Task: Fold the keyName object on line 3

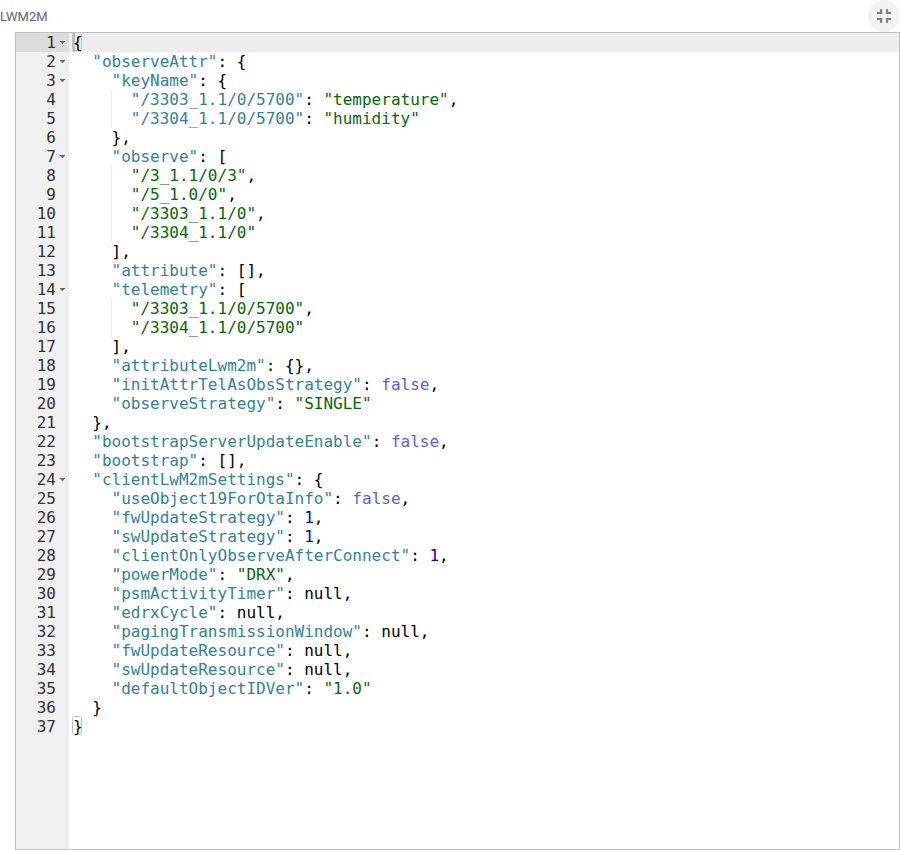Action: 63,80
